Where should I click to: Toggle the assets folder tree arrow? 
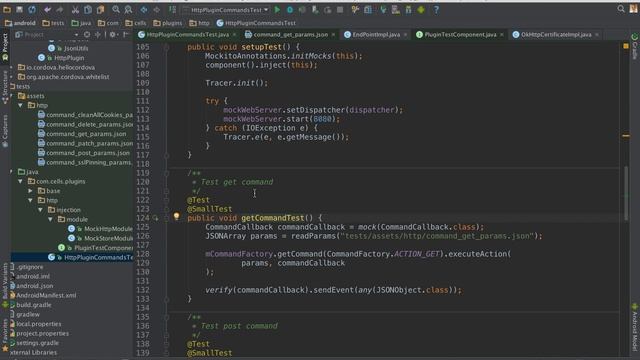click(11, 96)
